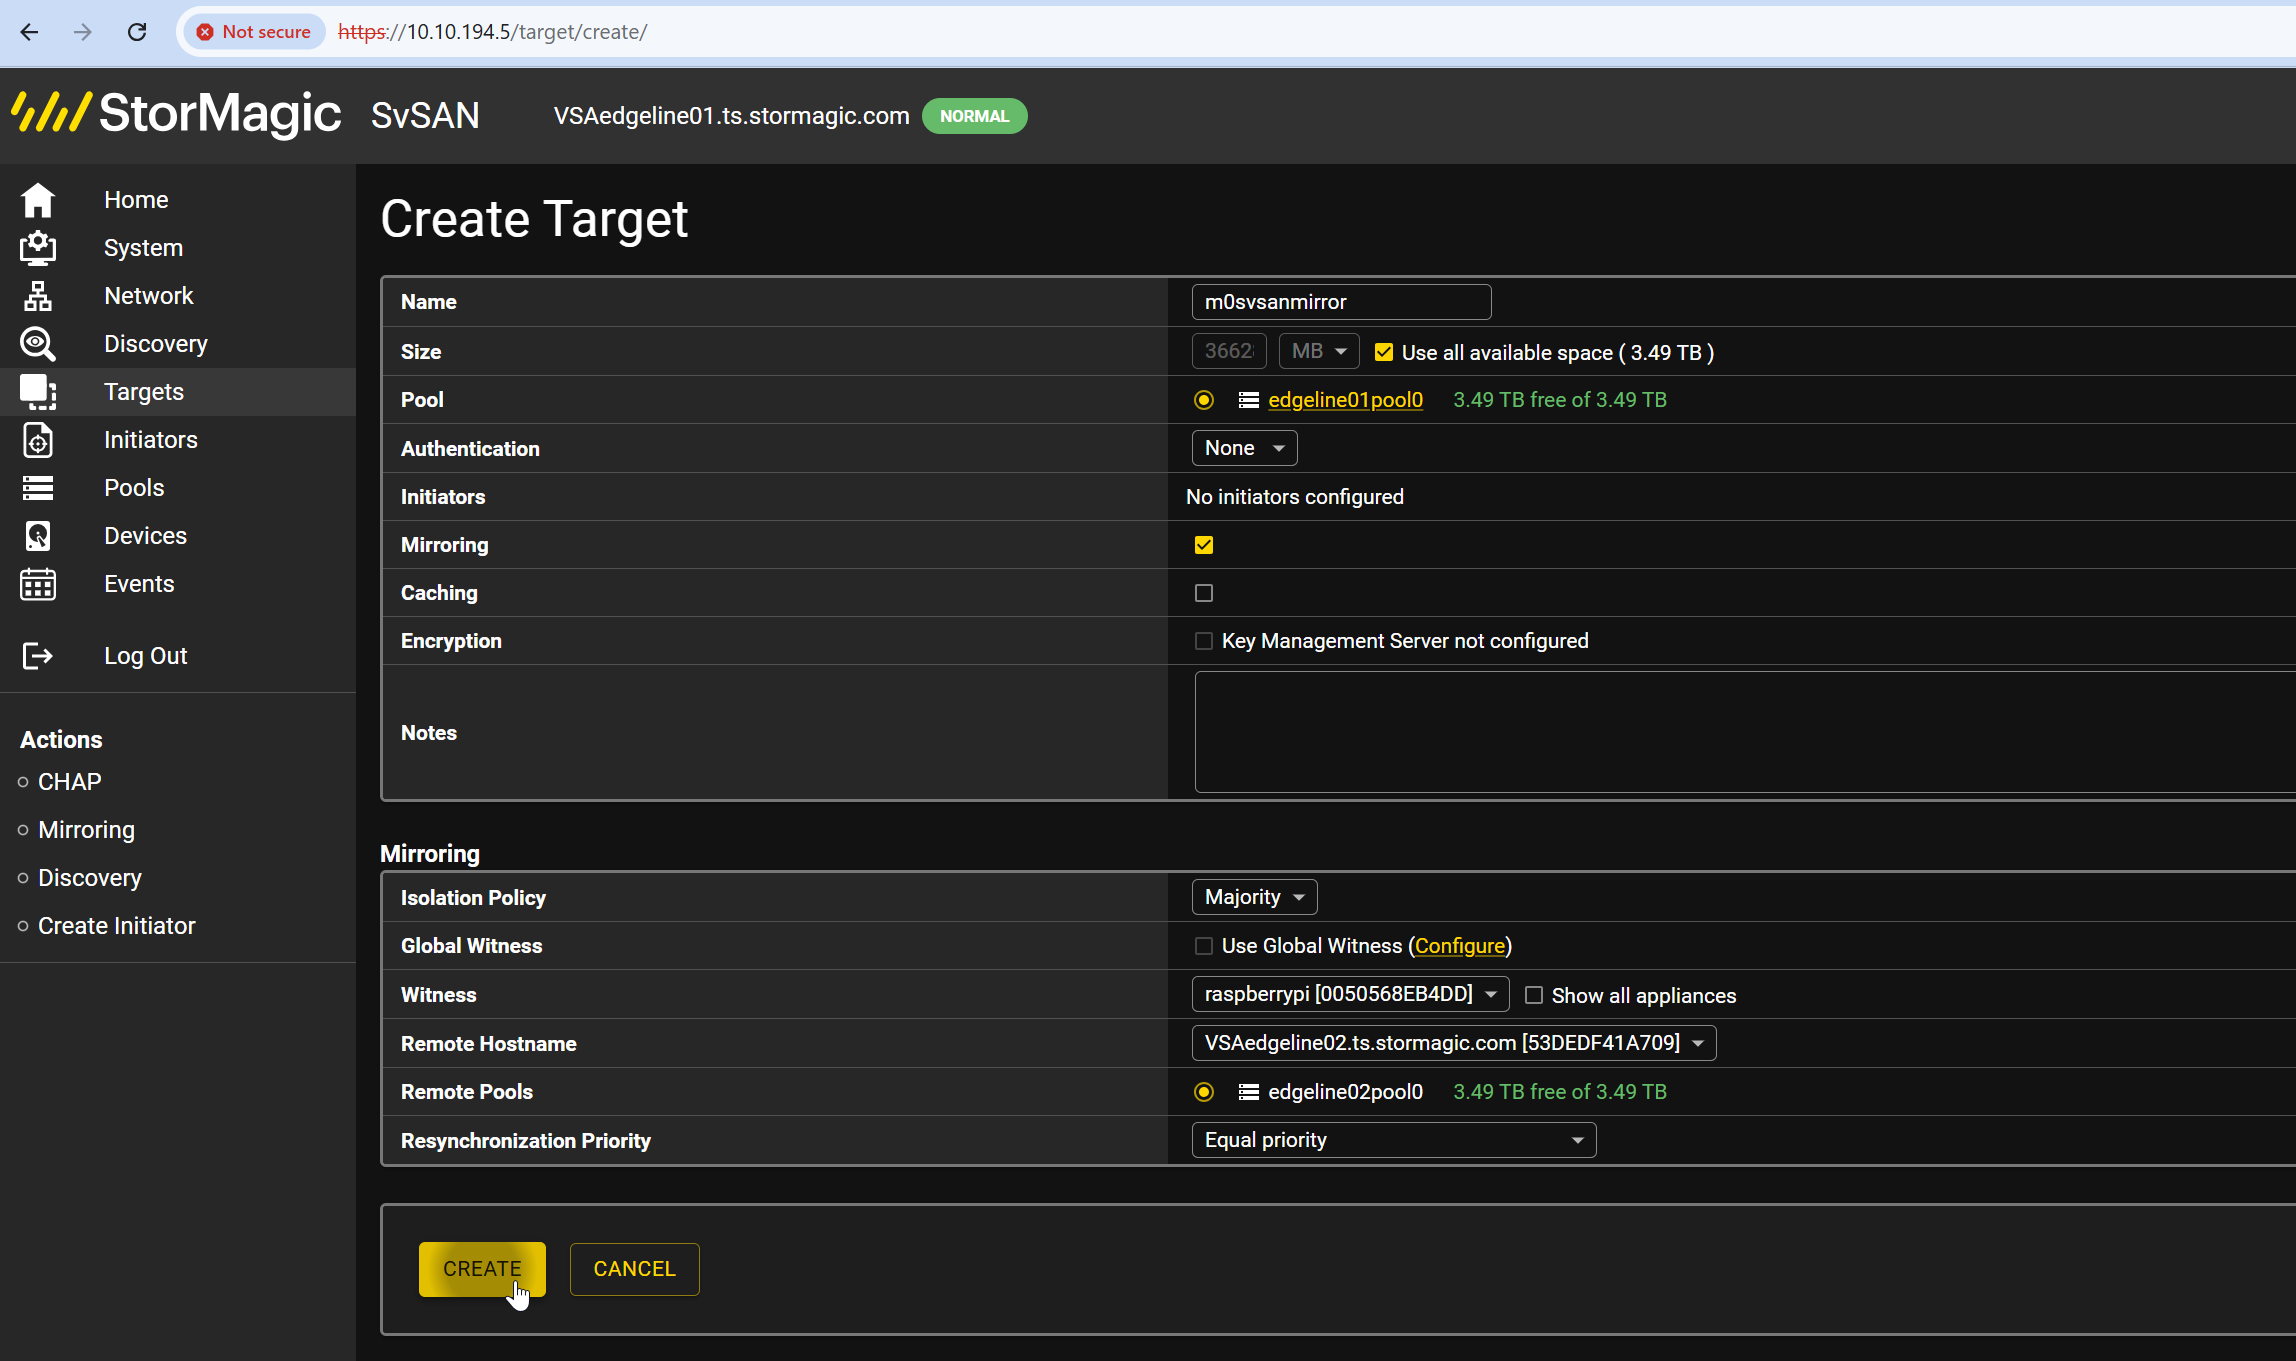This screenshot has height=1361, width=2296.
Task: Click the Pools stacked-bars icon
Action: tap(38, 488)
